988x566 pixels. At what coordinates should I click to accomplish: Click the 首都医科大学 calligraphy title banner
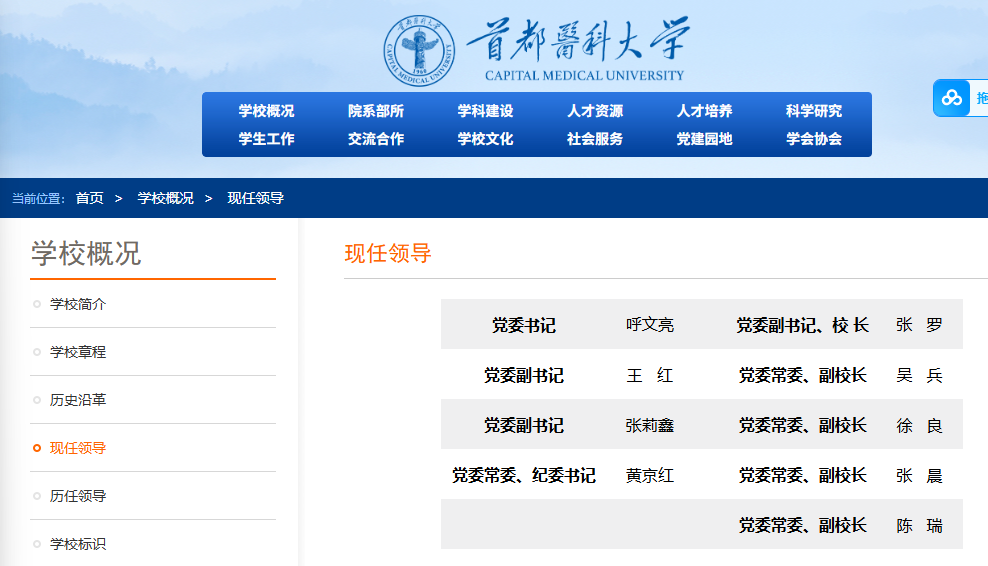pyautogui.click(x=578, y=40)
